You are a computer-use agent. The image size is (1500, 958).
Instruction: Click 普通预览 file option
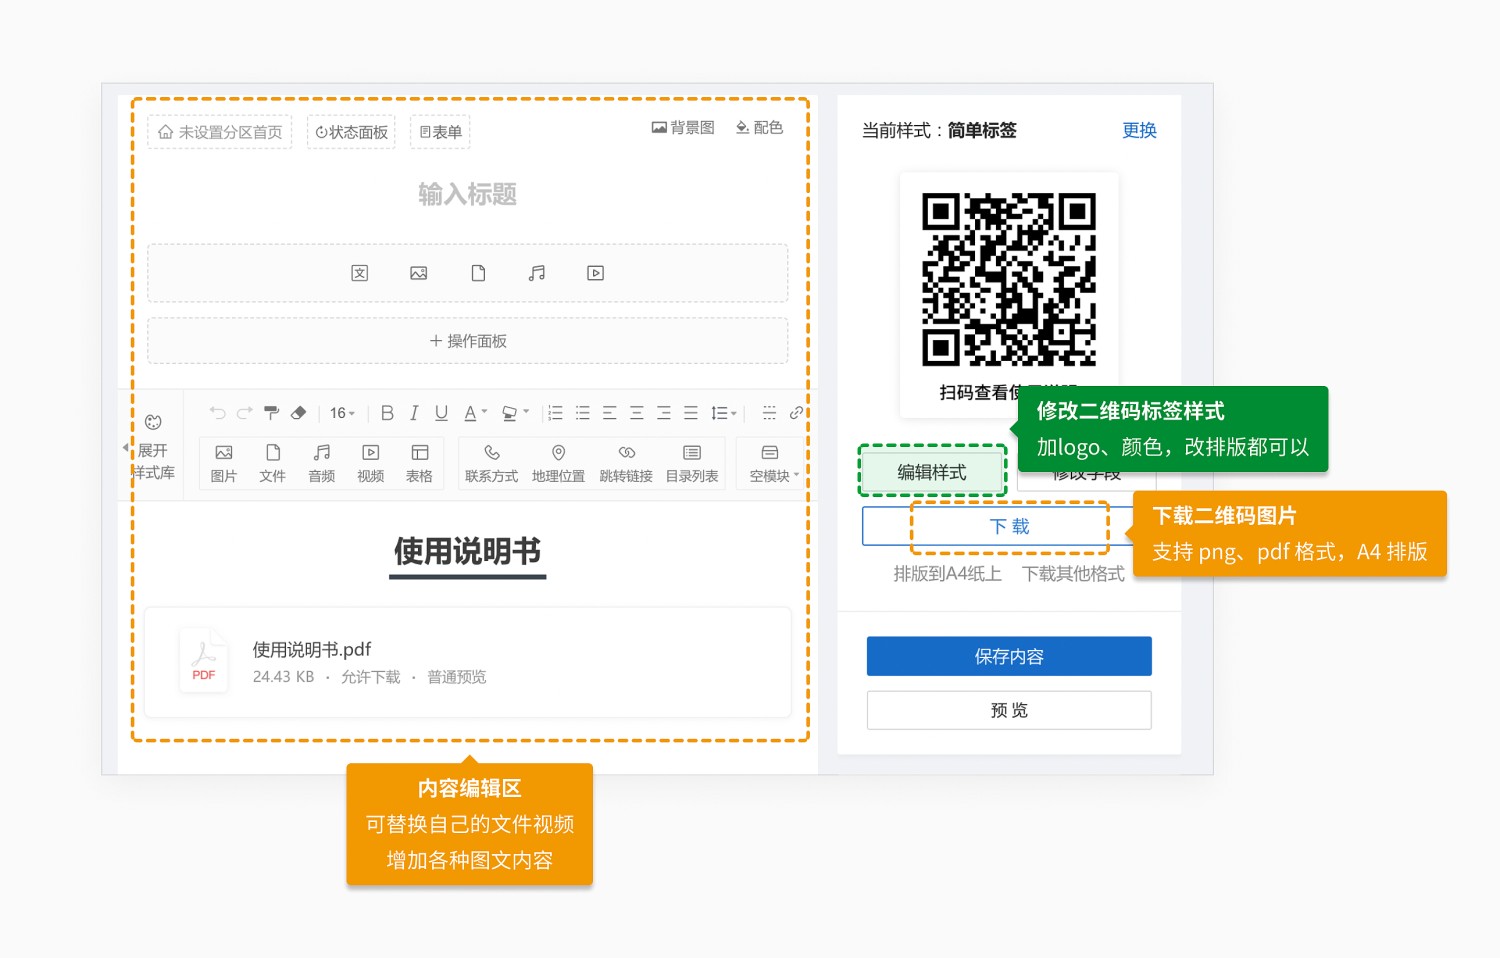[x=457, y=677]
